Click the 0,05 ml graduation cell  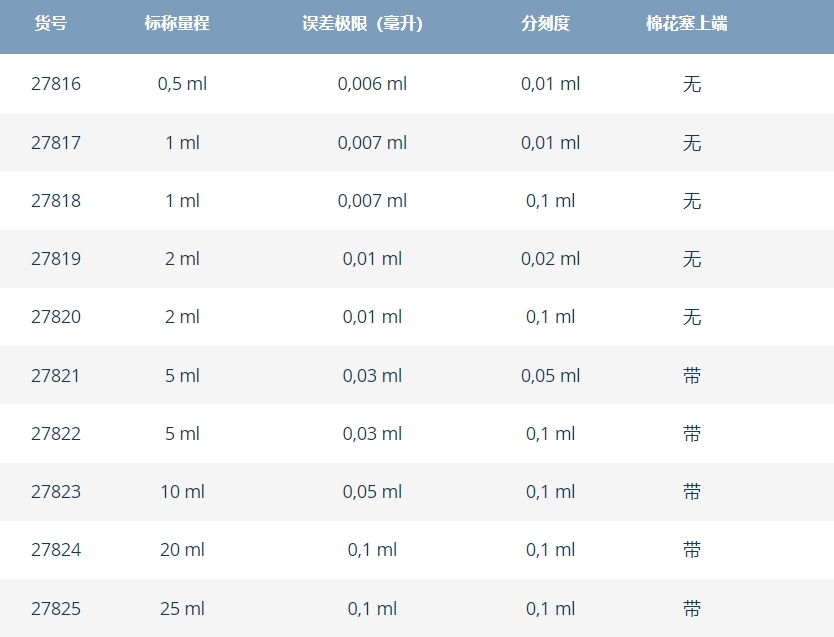(x=551, y=375)
